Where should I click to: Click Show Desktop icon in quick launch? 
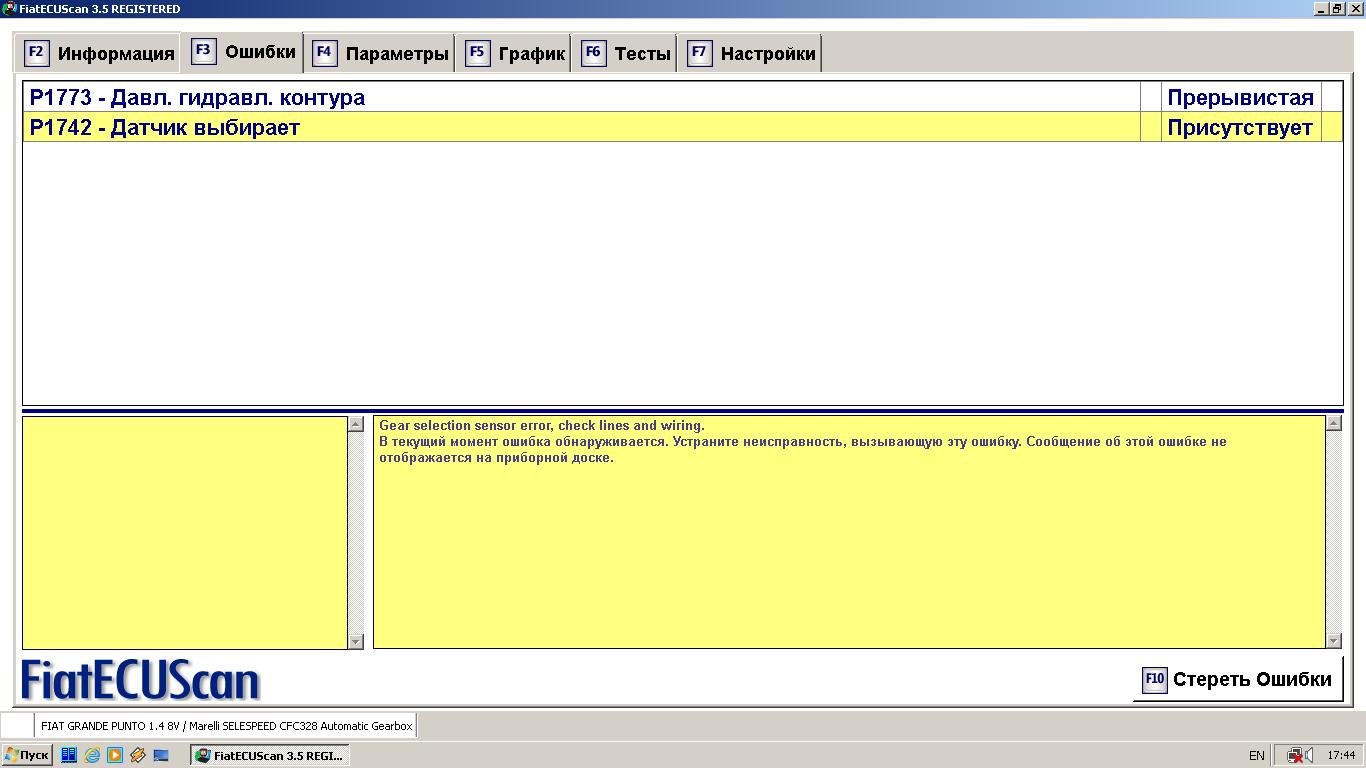point(161,755)
